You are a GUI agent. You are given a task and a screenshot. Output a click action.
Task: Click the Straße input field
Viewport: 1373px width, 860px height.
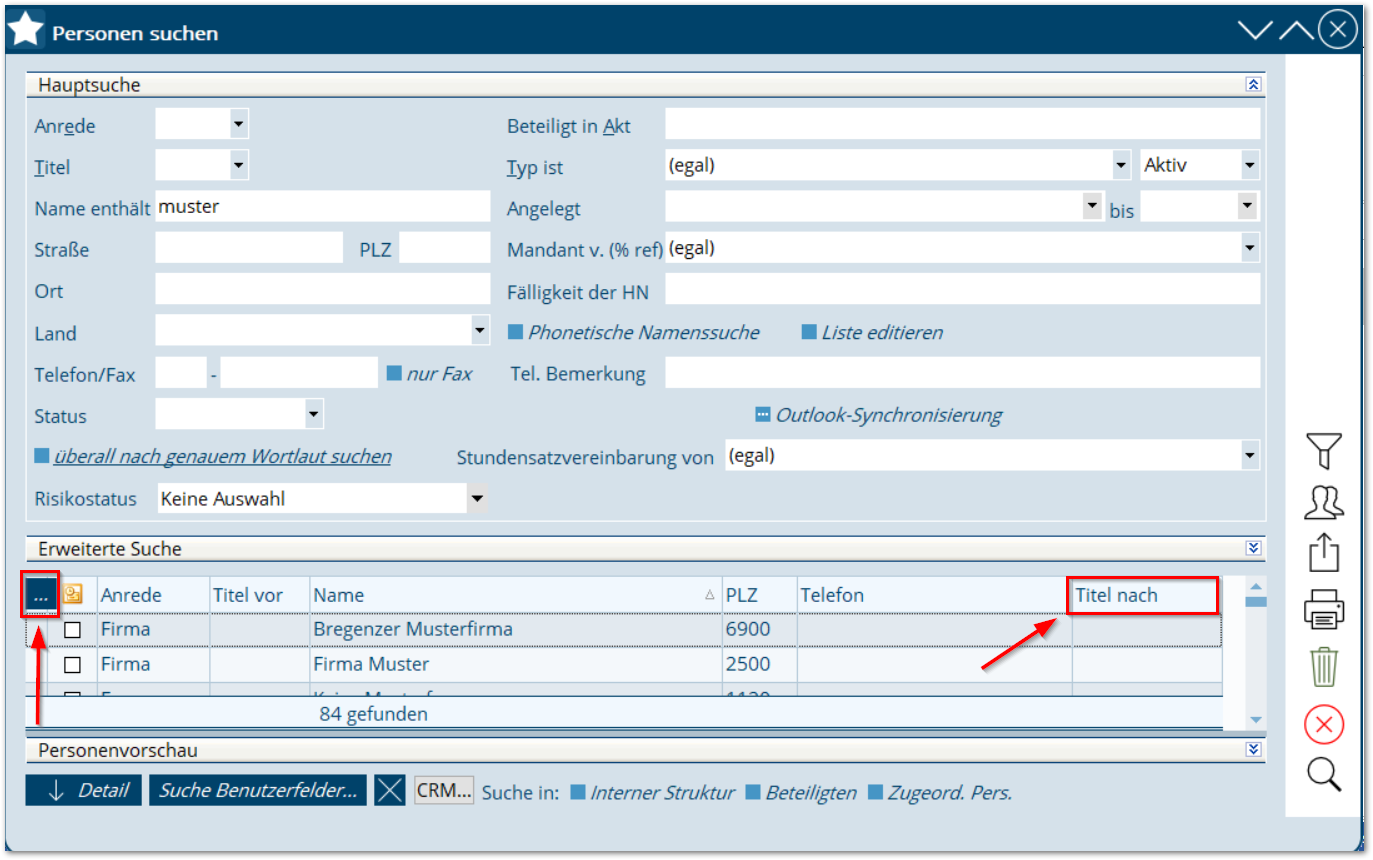(x=249, y=249)
